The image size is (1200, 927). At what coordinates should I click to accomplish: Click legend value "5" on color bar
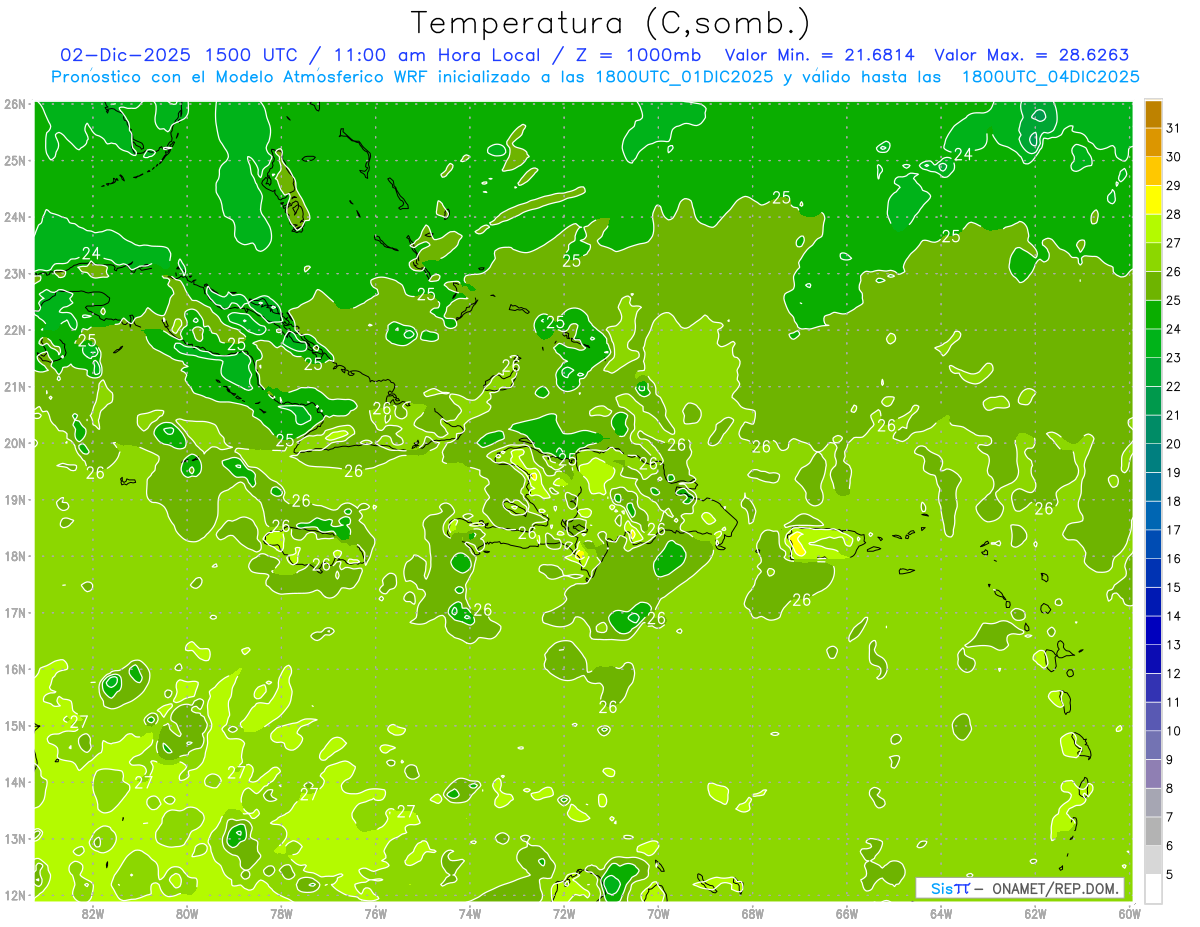tap(1170, 875)
